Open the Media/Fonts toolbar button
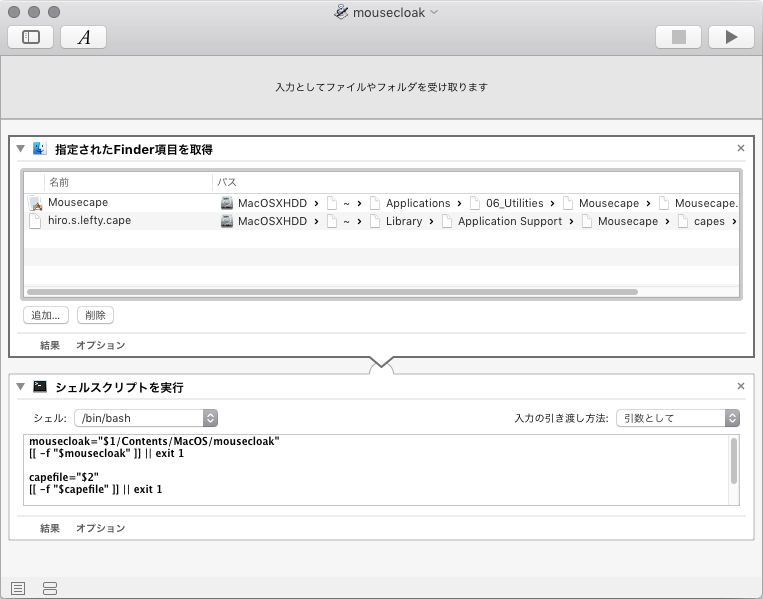Viewport: 763px width, 599px height. (x=84, y=37)
